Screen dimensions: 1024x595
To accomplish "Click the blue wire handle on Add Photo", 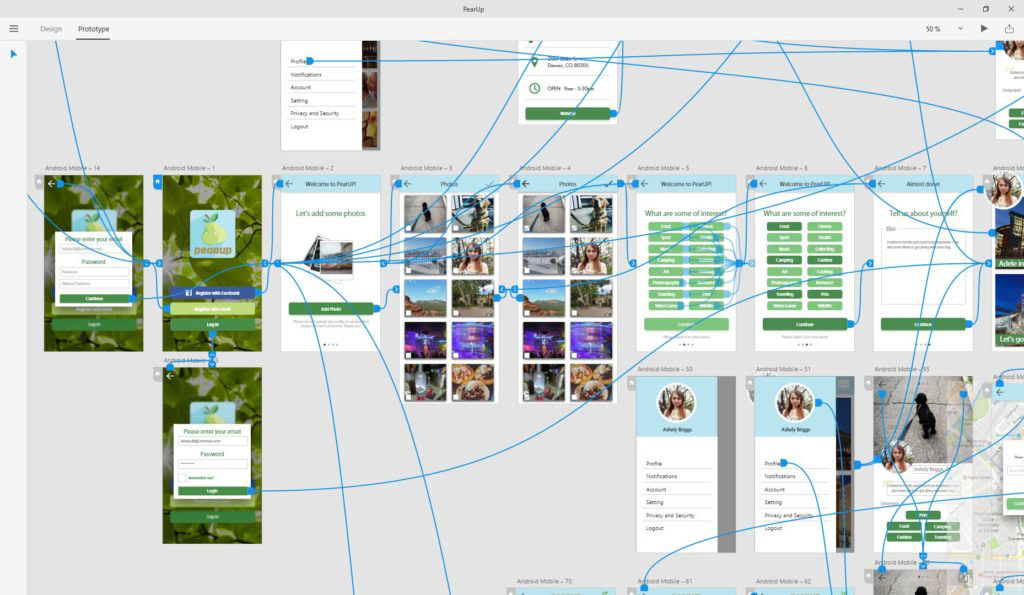I will pos(377,308).
